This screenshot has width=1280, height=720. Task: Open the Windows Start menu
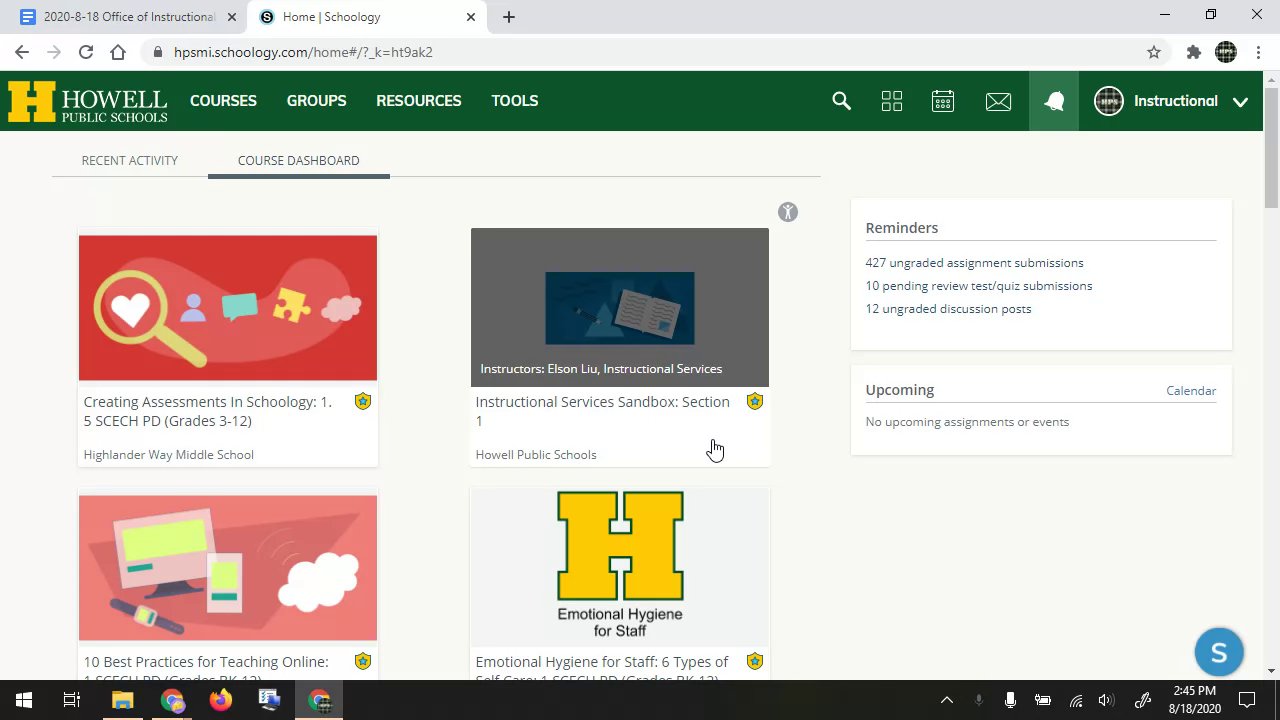tap(24, 700)
